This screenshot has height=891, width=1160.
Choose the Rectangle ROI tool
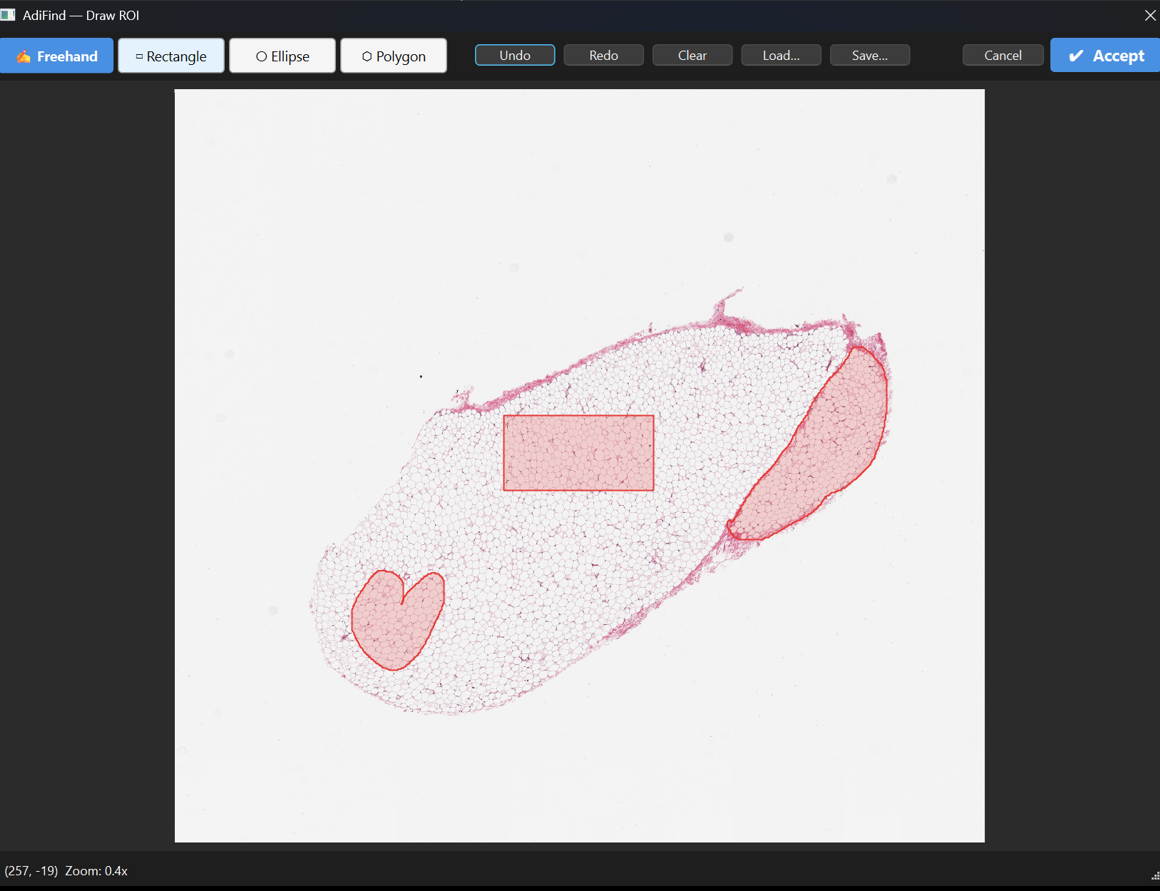pos(171,56)
